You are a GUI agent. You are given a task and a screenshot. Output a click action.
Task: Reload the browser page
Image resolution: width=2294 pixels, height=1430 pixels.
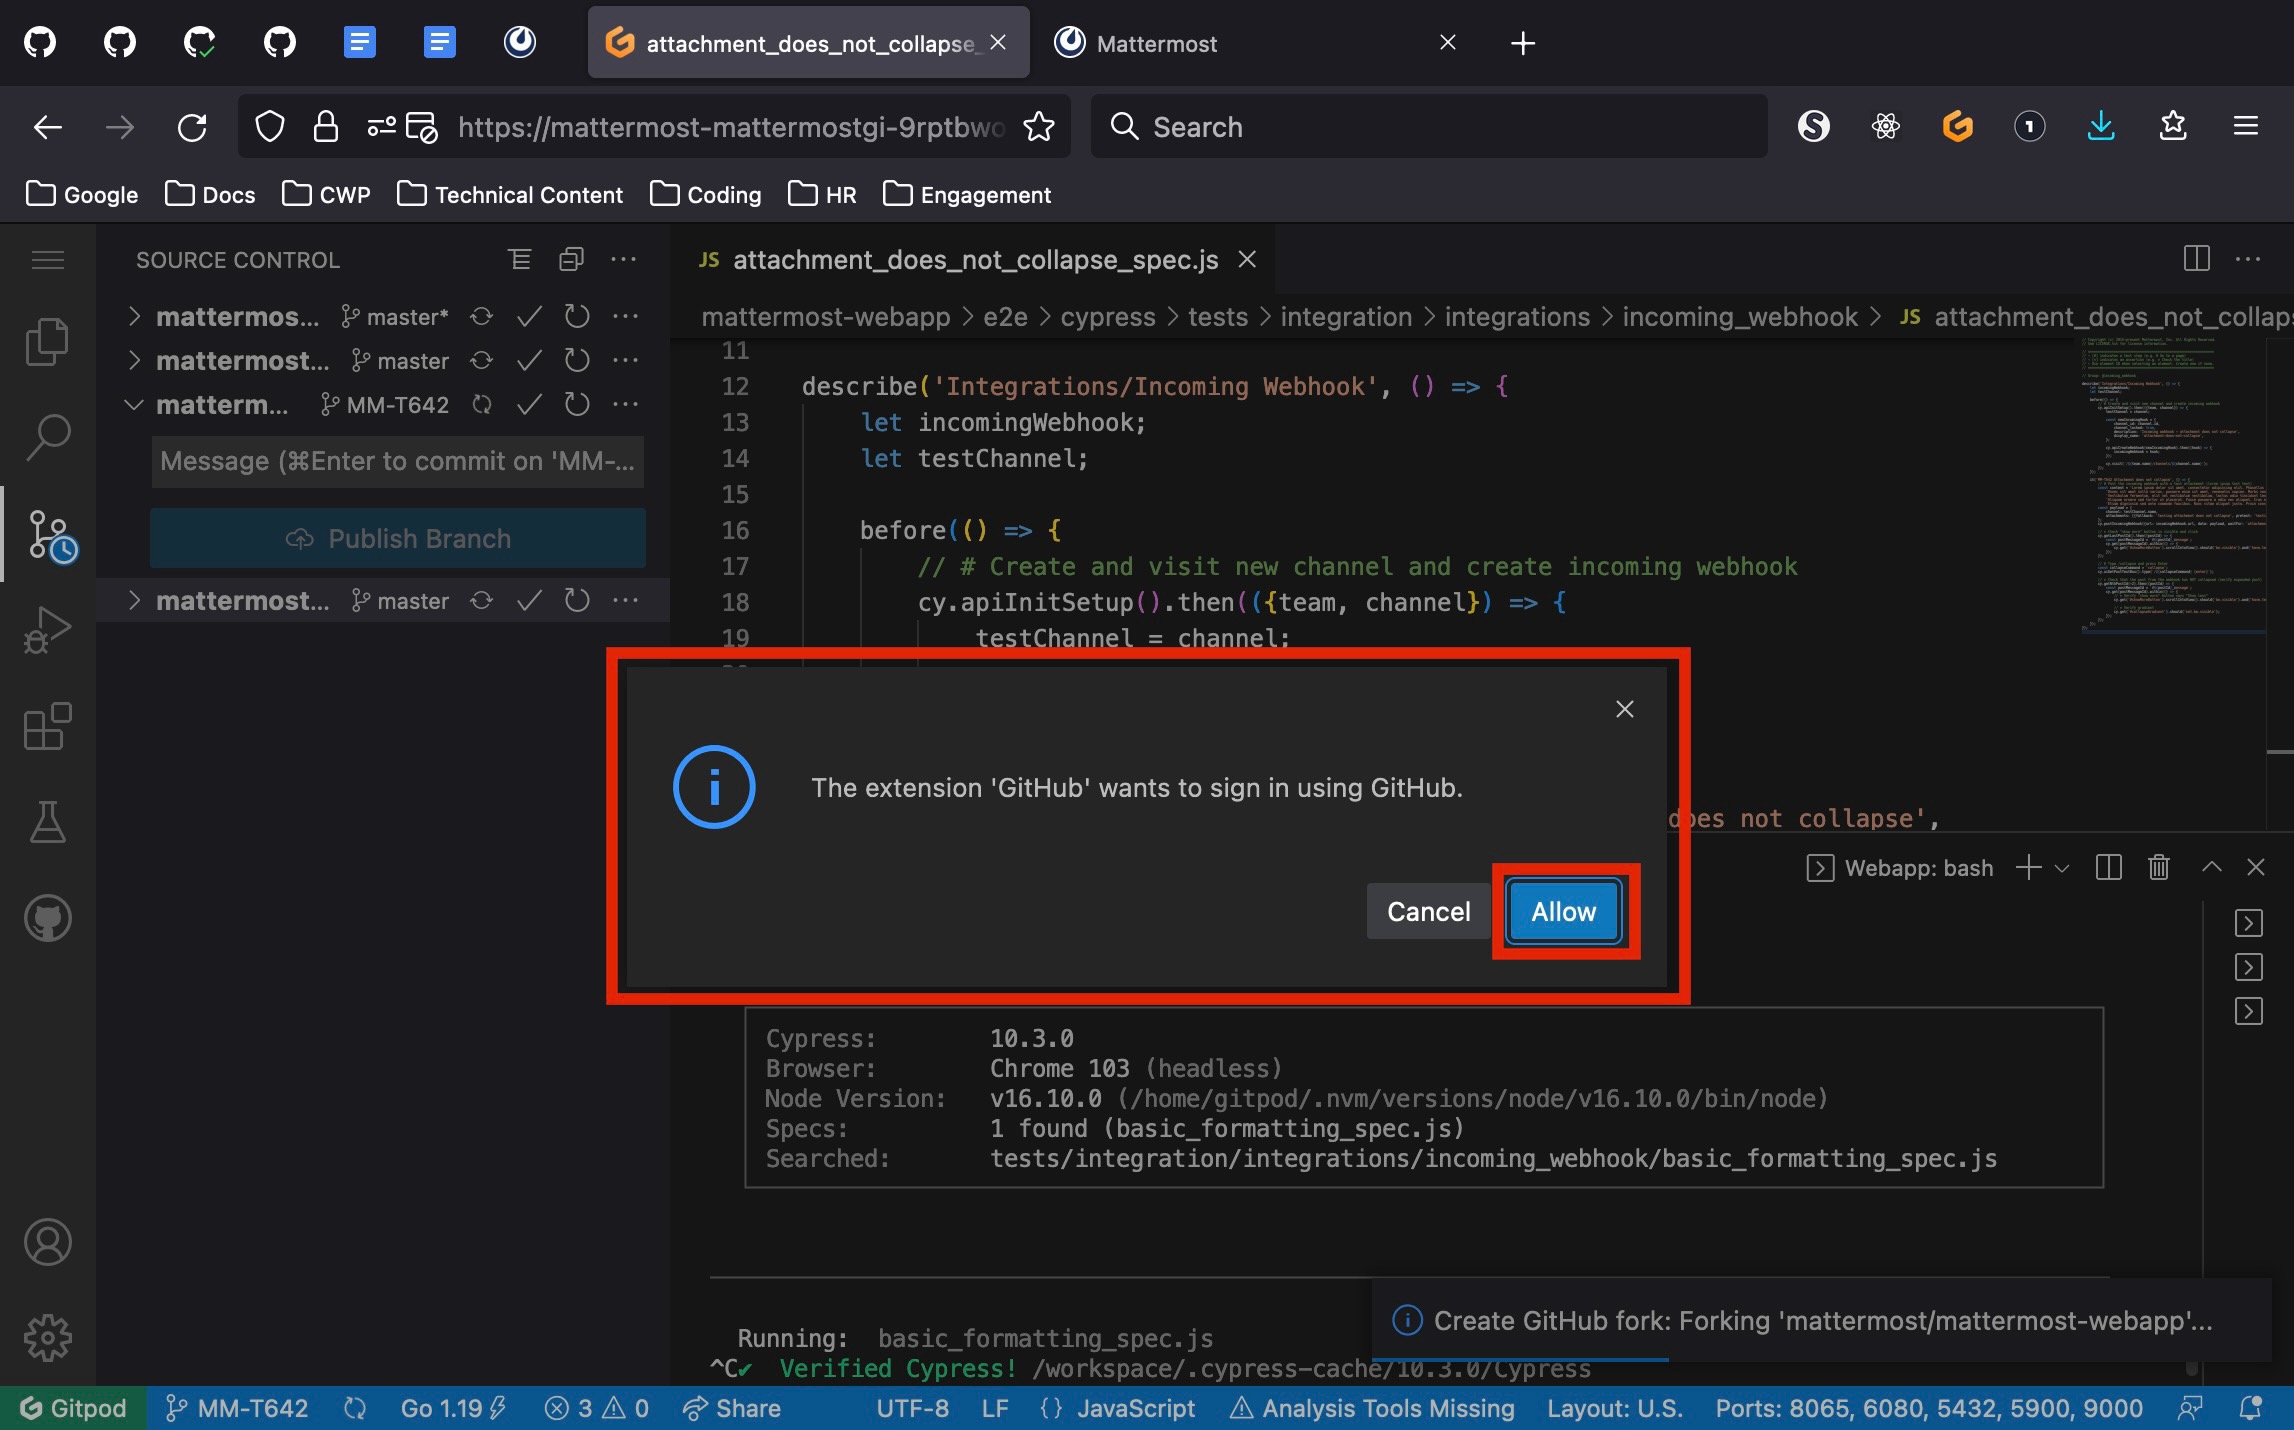pyautogui.click(x=192, y=127)
